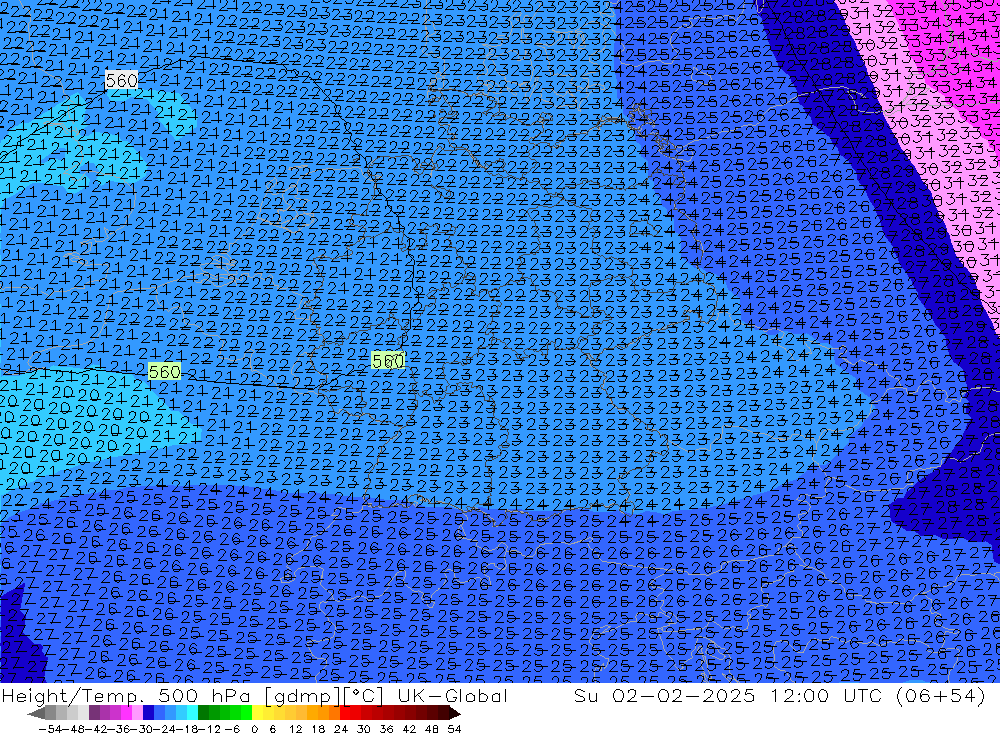Click the "36" legend scale value
Screen dimensions: 1000x733
[x=386, y=729]
